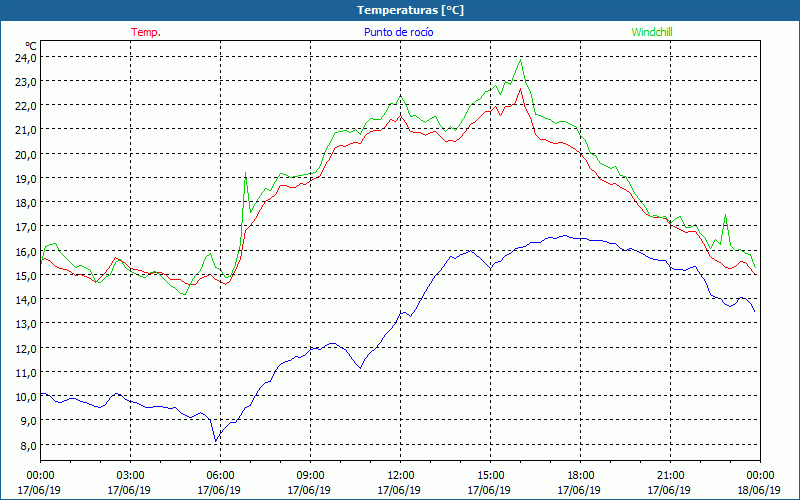Select the blue 'Punto de rocío' legend label
Viewport: 800px width, 500px height.
pyautogui.click(x=398, y=32)
